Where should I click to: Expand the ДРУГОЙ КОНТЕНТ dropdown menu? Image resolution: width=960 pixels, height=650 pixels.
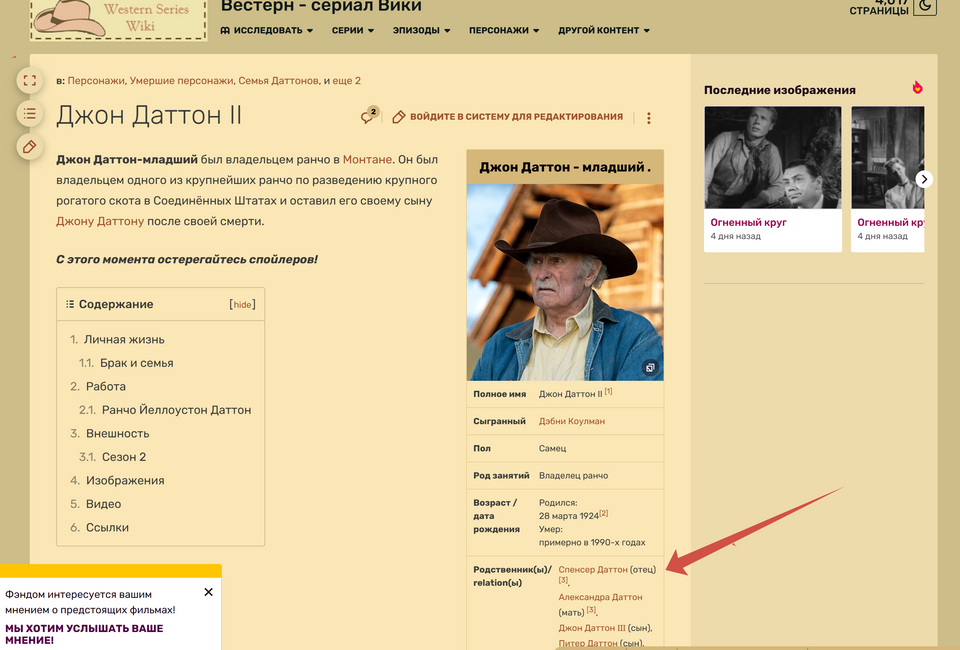tap(604, 31)
